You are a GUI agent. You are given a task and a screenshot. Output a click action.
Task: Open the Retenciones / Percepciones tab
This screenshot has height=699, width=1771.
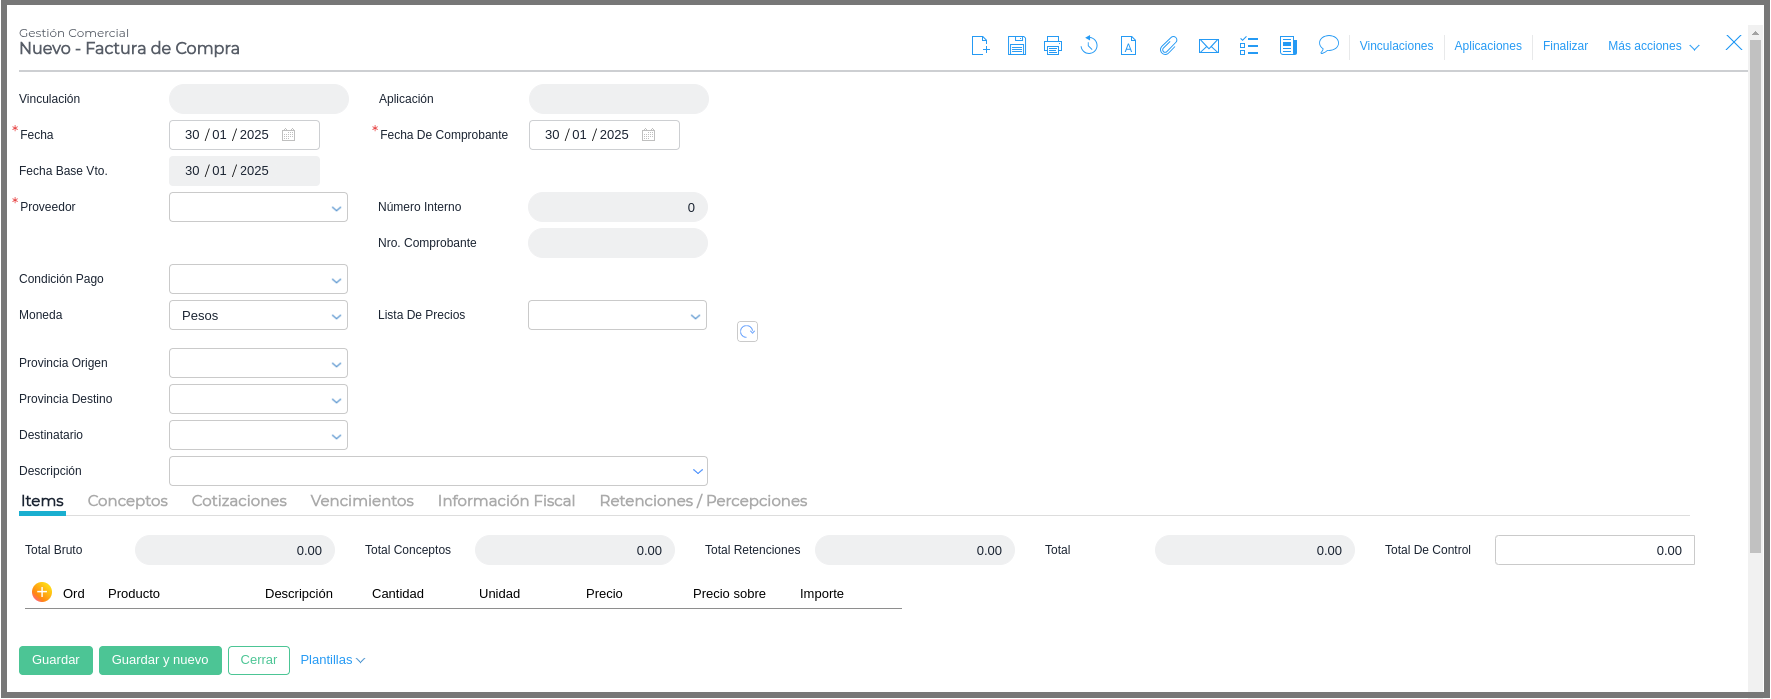(x=703, y=501)
